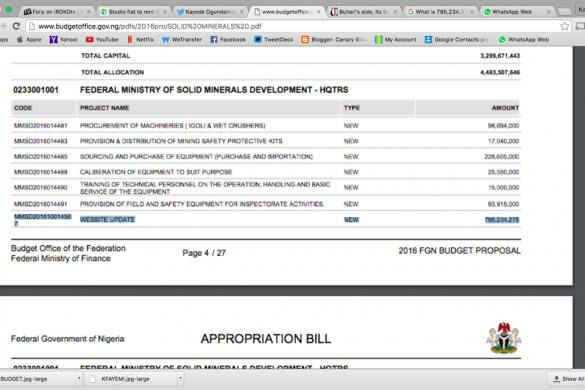Open the downloaded KFAYEMI.jpg-large file
This screenshot has width=585, height=390.
(130, 379)
